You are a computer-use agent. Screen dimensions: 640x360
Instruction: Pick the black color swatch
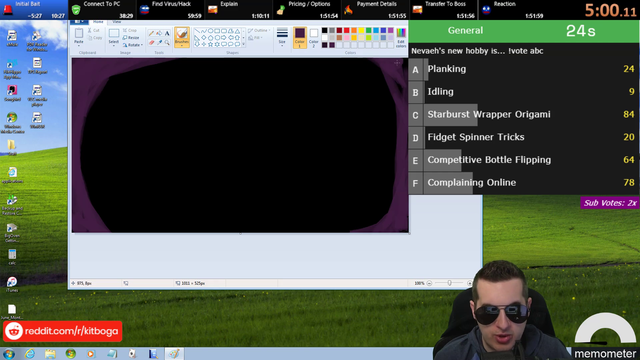click(324, 30)
